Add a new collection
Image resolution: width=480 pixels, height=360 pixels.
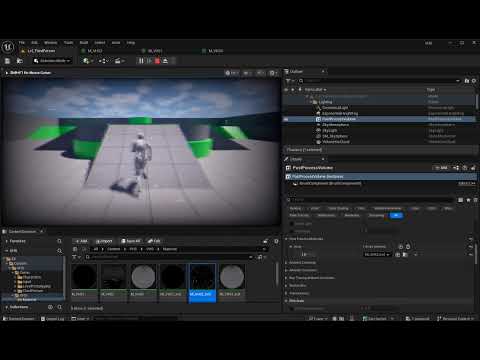50,307
